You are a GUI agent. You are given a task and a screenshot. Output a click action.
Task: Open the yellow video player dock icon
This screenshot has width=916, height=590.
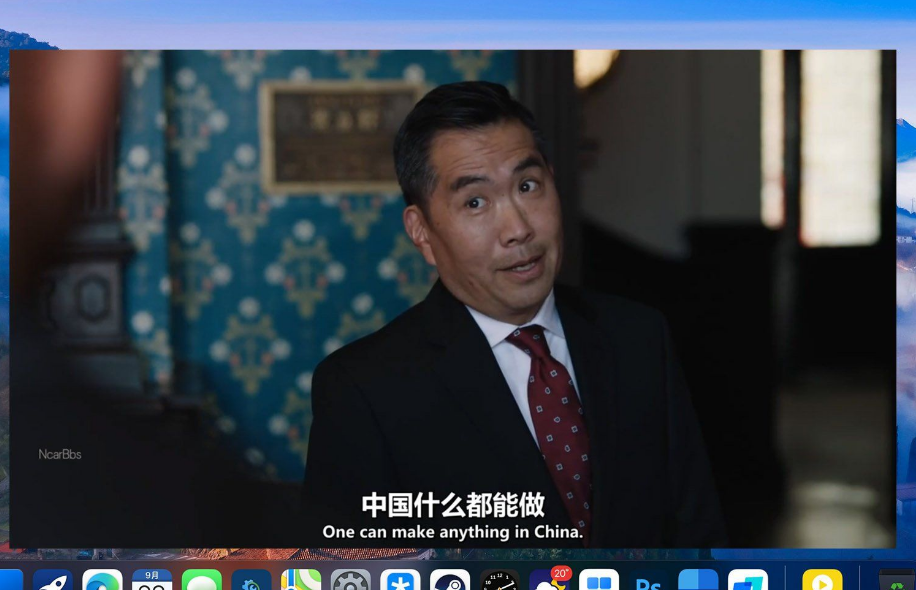(x=822, y=581)
